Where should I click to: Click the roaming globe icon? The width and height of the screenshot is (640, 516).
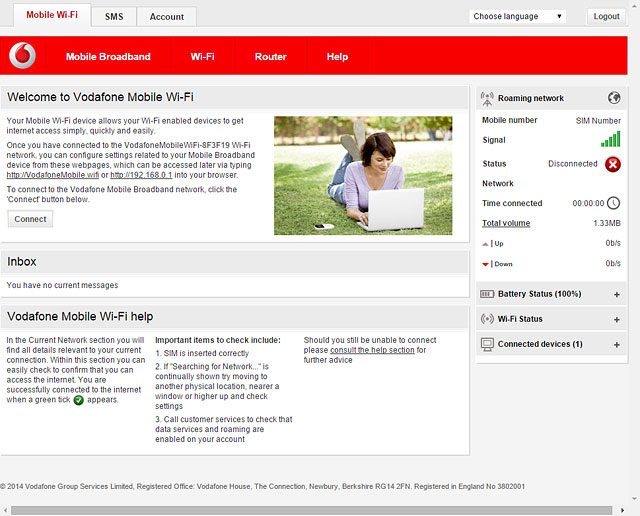[614, 98]
